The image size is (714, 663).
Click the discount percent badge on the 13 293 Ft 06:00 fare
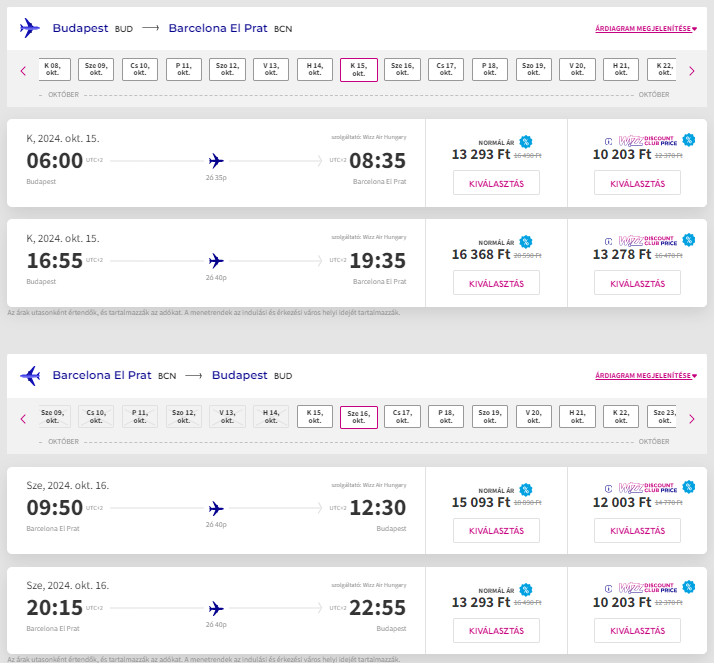(525, 142)
